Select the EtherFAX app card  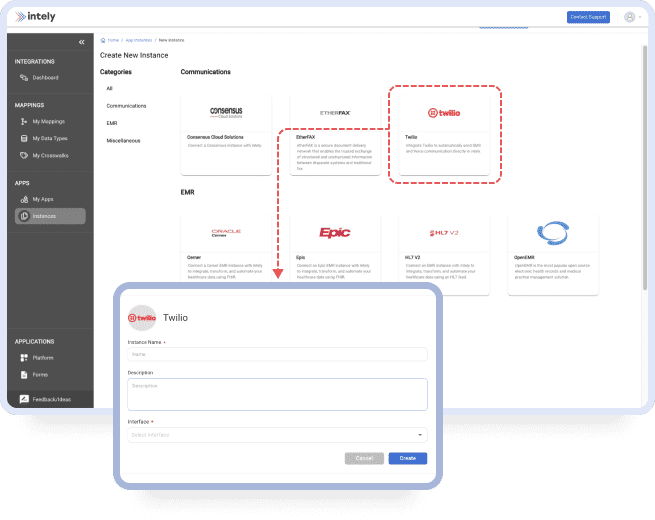click(x=335, y=135)
